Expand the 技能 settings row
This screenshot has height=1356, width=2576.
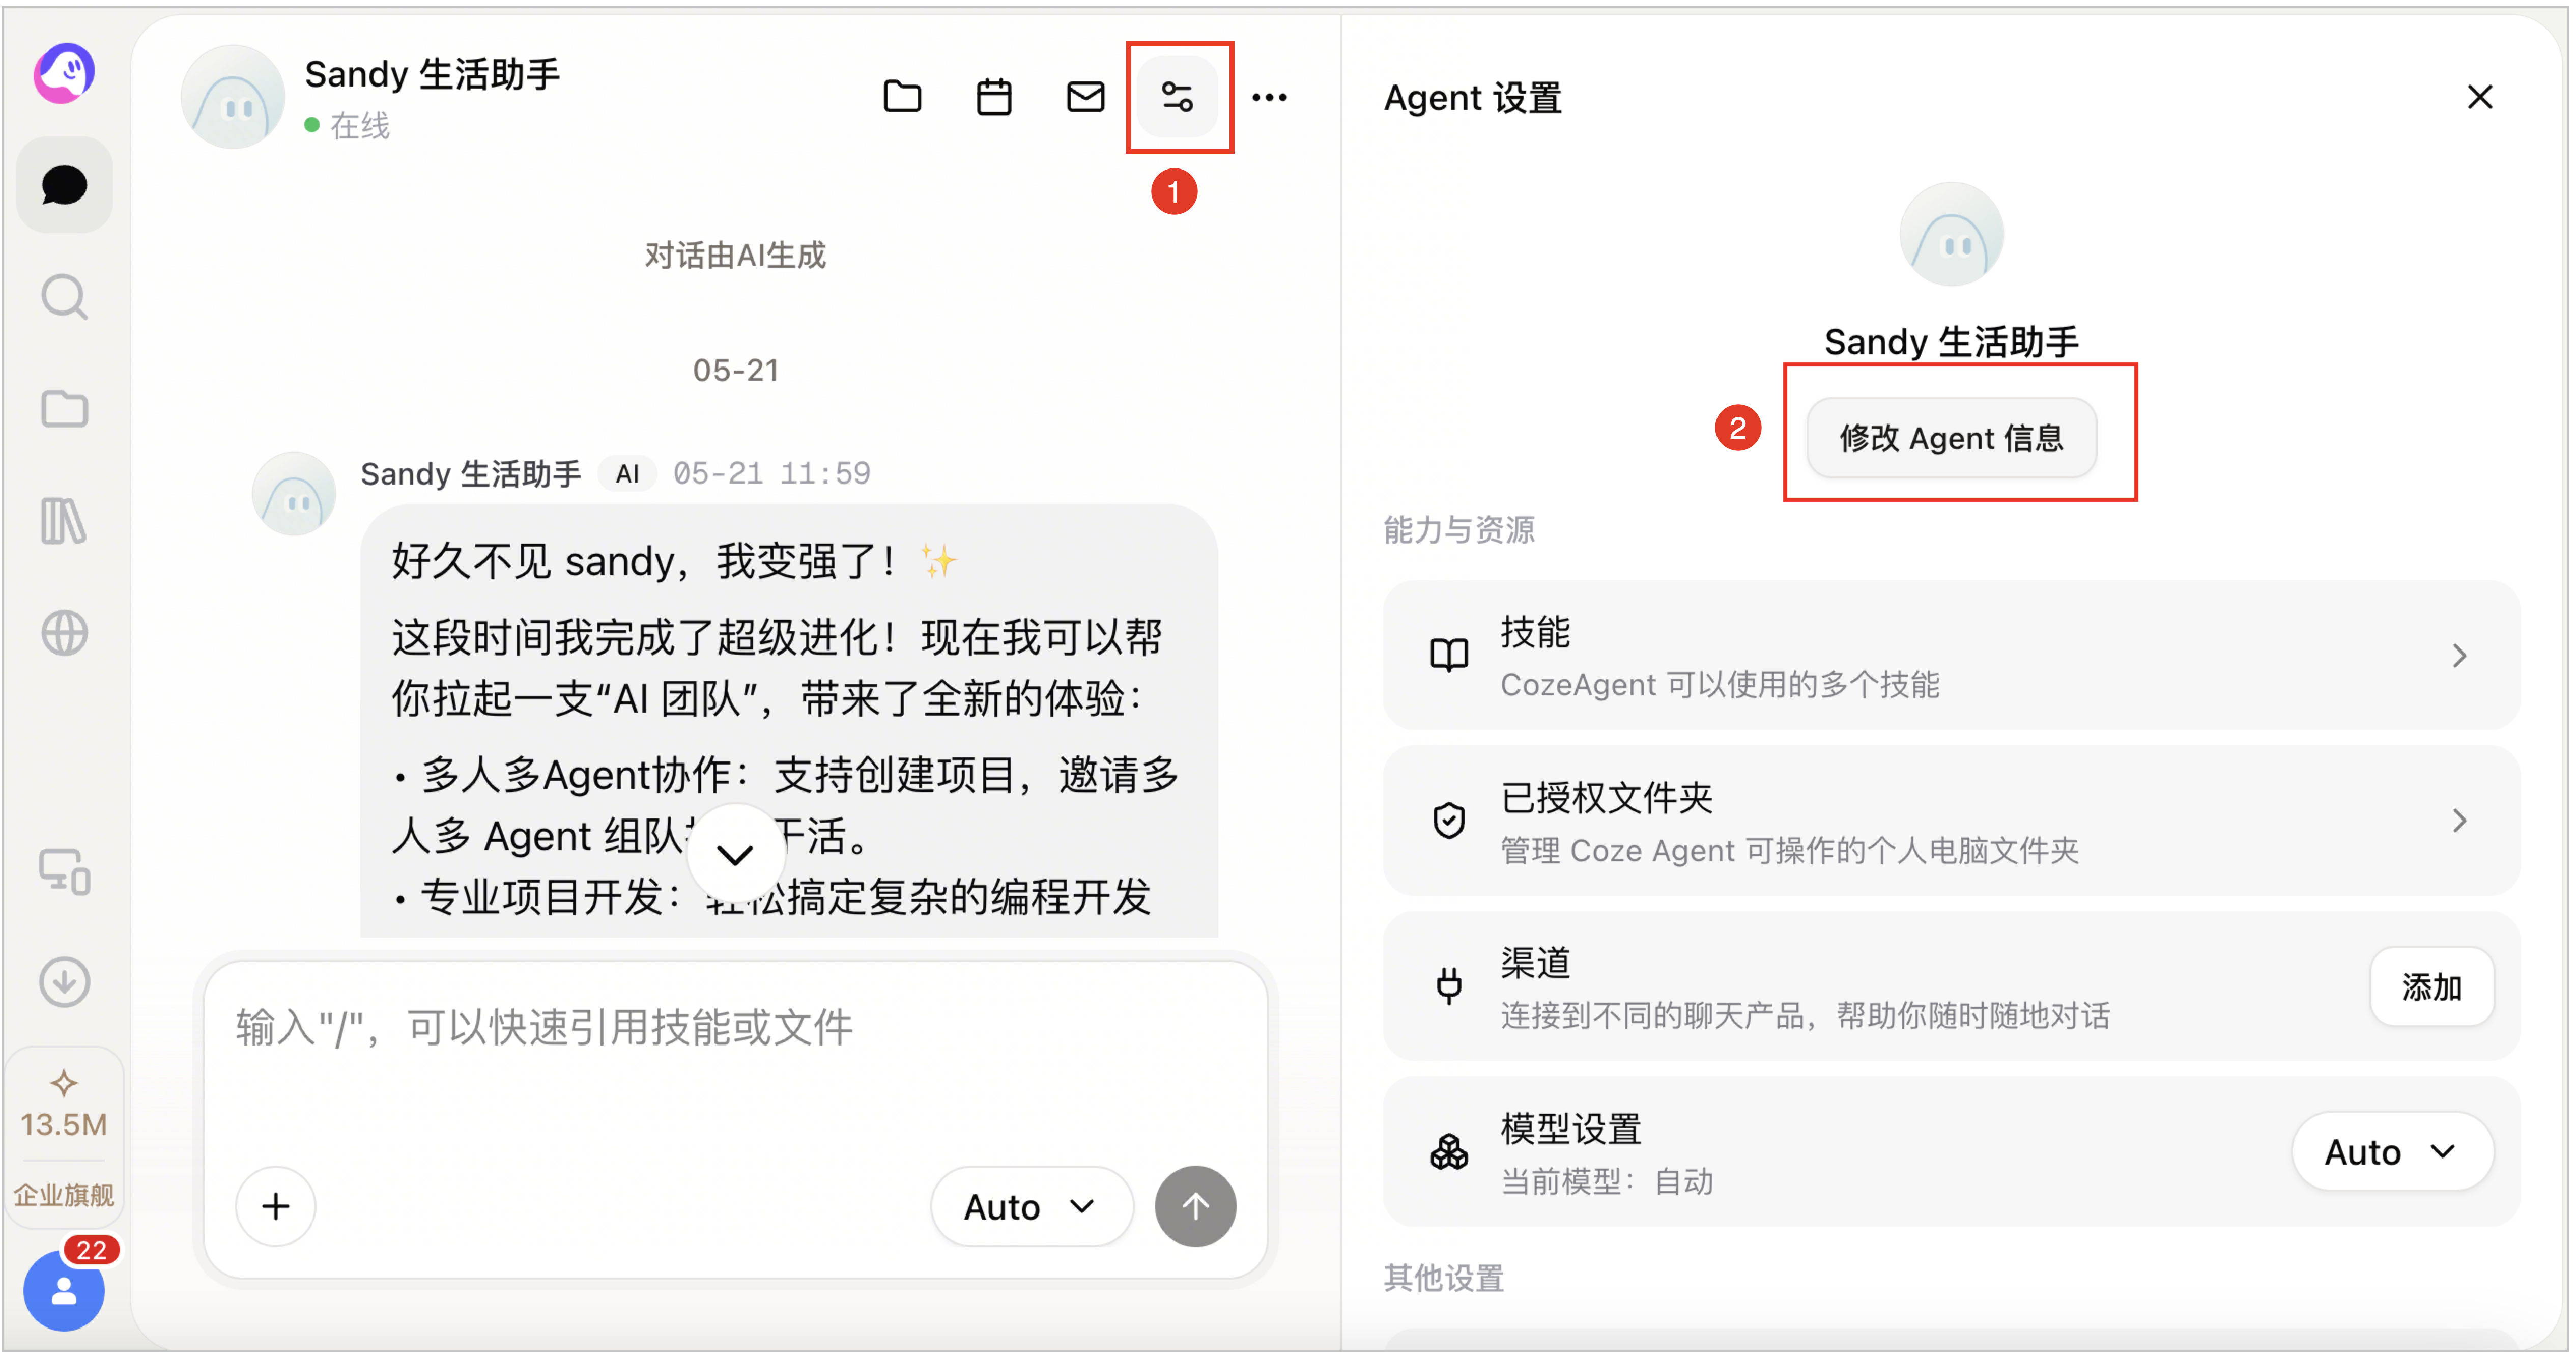click(1950, 655)
